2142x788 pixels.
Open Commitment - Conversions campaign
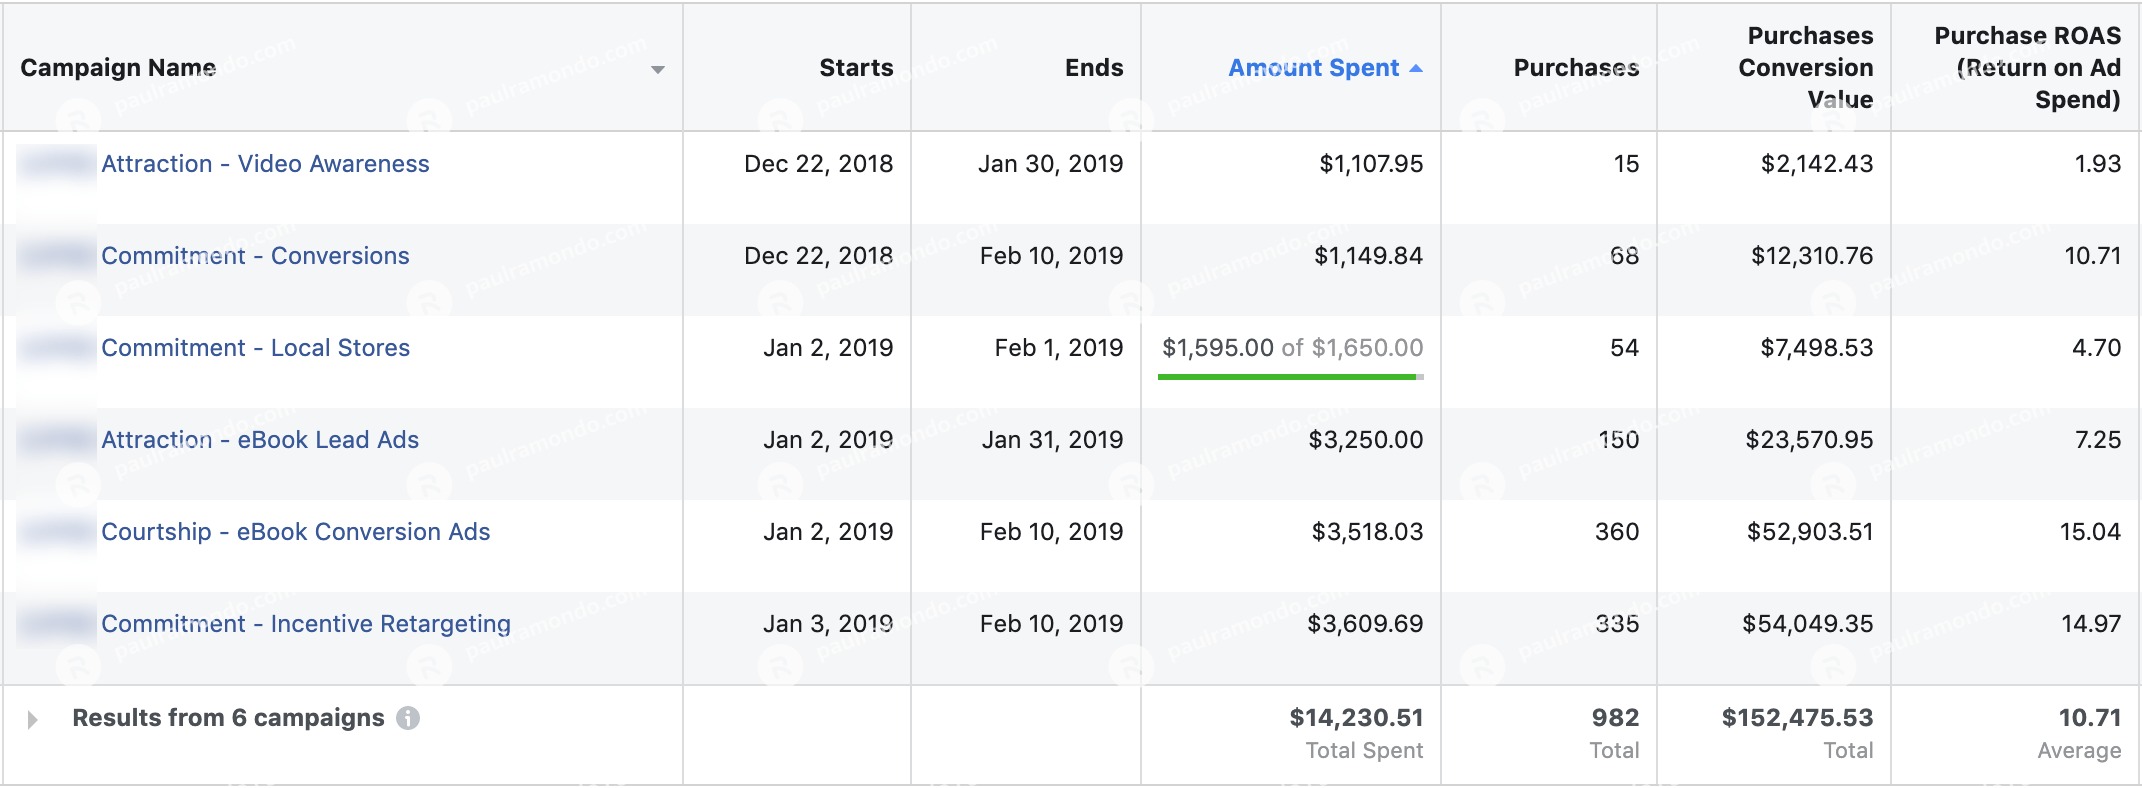pos(255,256)
